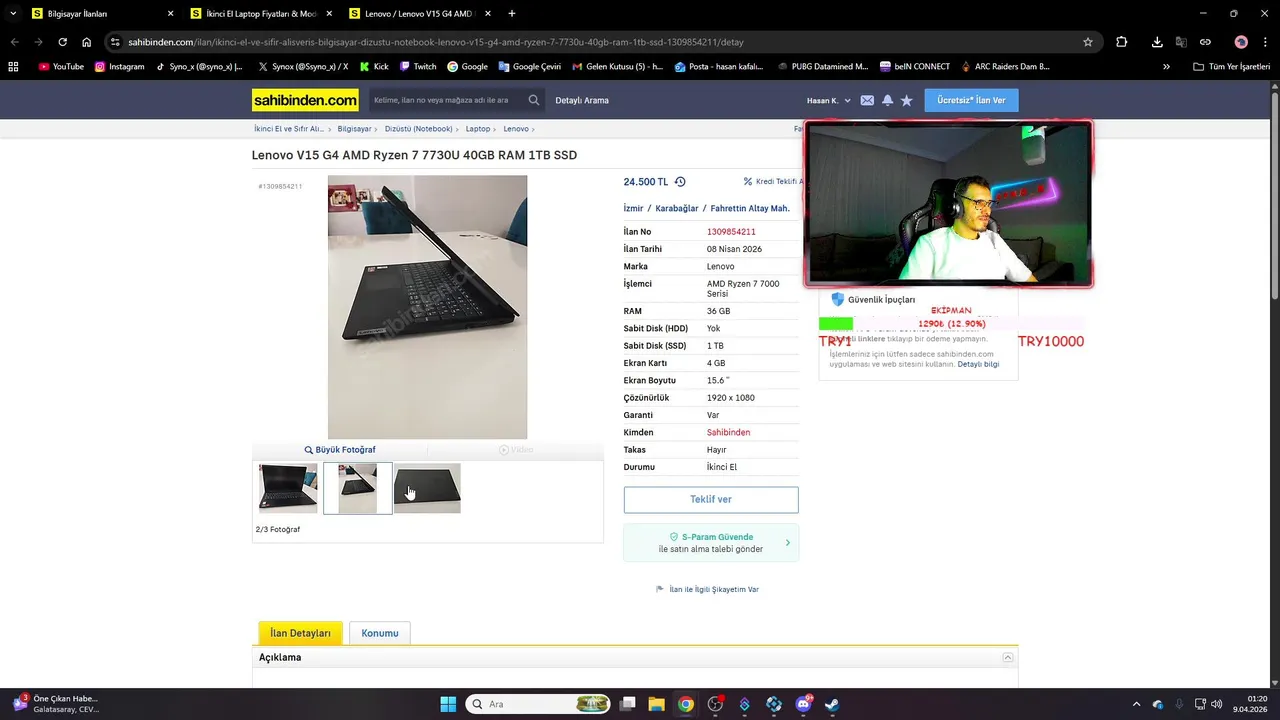This screenshot has width=1280, height=720.
Task: Go back to the previous page
Action: (14, 42)
